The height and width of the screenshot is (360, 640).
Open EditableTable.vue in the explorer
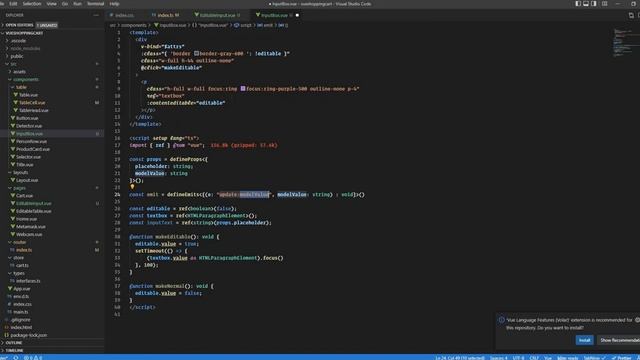[33, 211]
